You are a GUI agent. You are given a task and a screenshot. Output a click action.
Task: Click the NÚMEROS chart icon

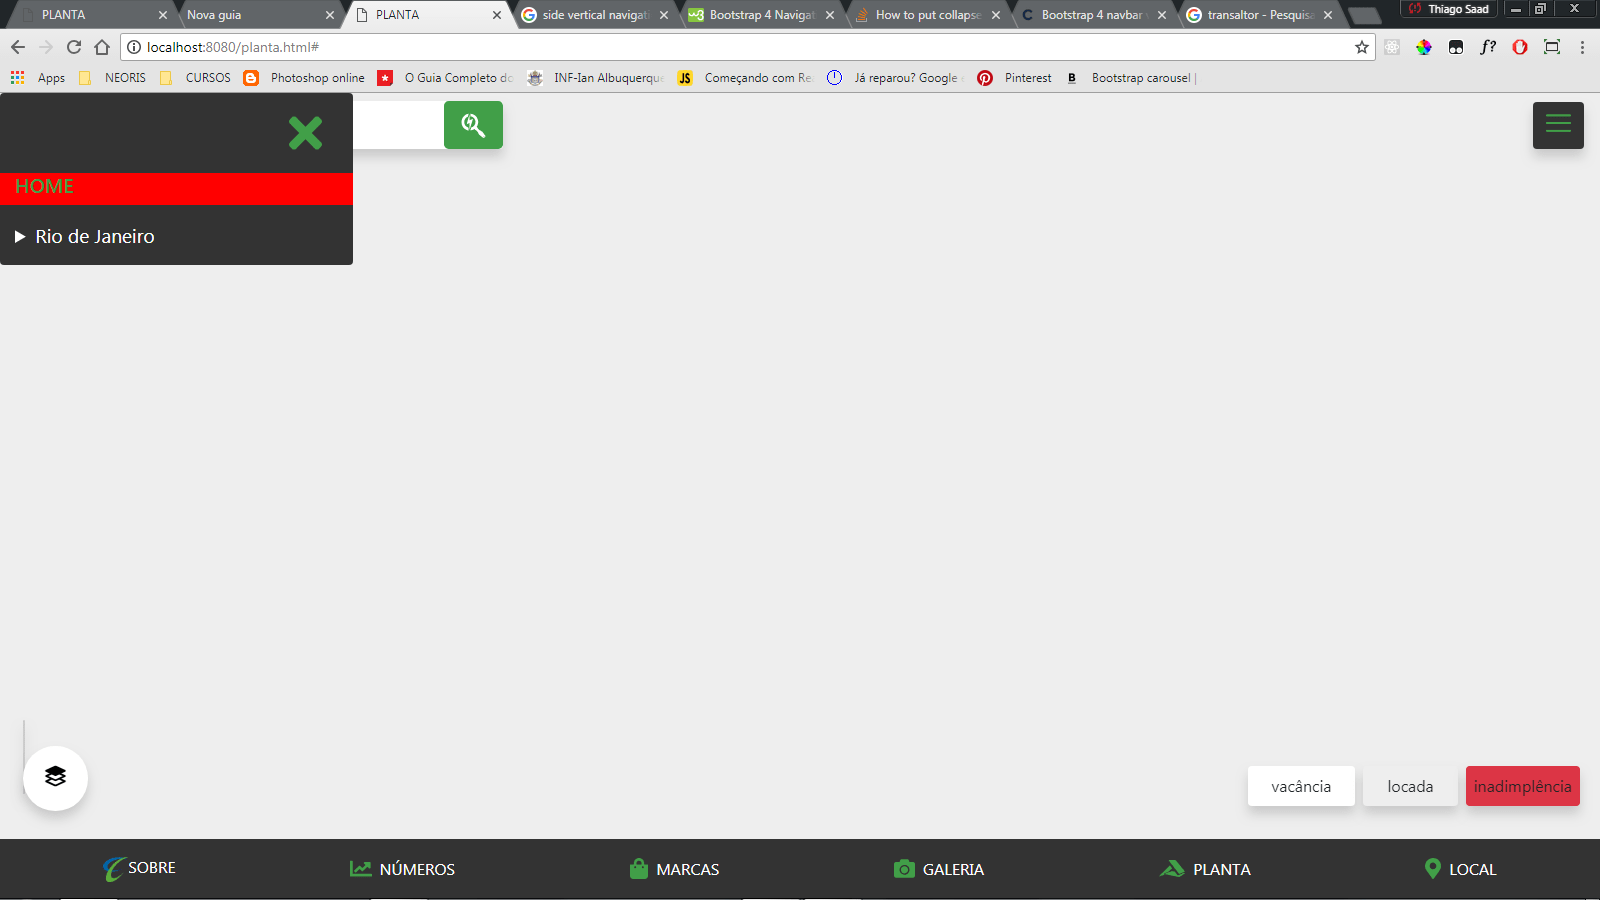(x=360, y=868)
